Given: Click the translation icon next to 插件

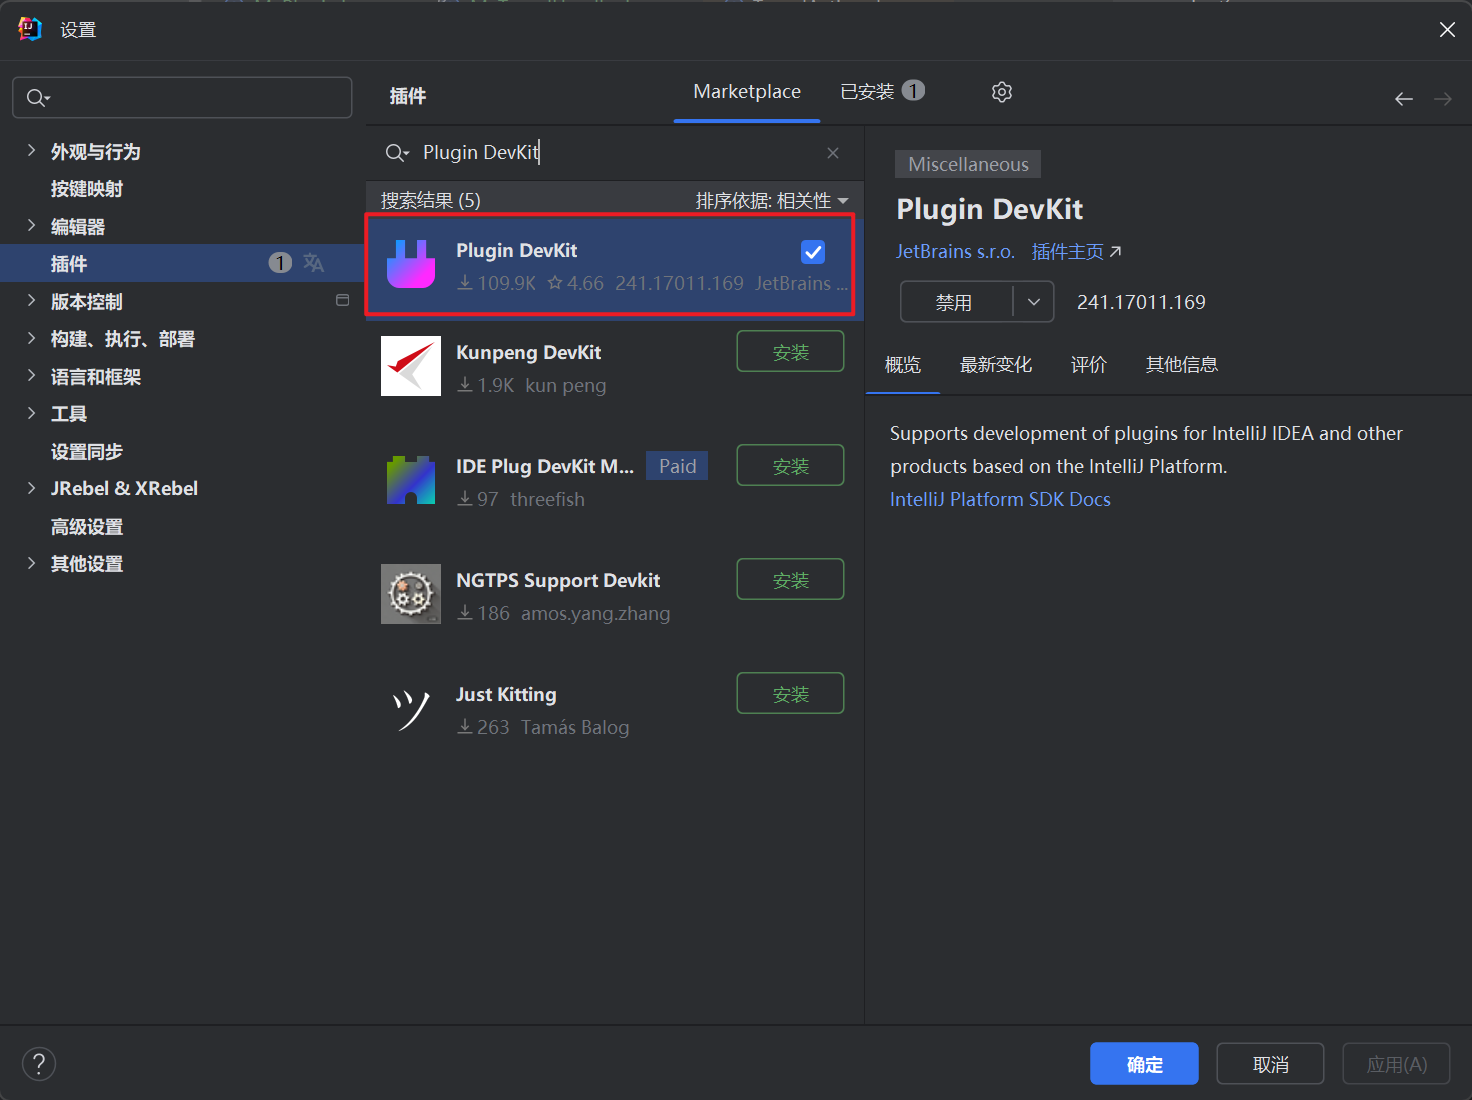Looking at the screenshot, I should [314, 262].
